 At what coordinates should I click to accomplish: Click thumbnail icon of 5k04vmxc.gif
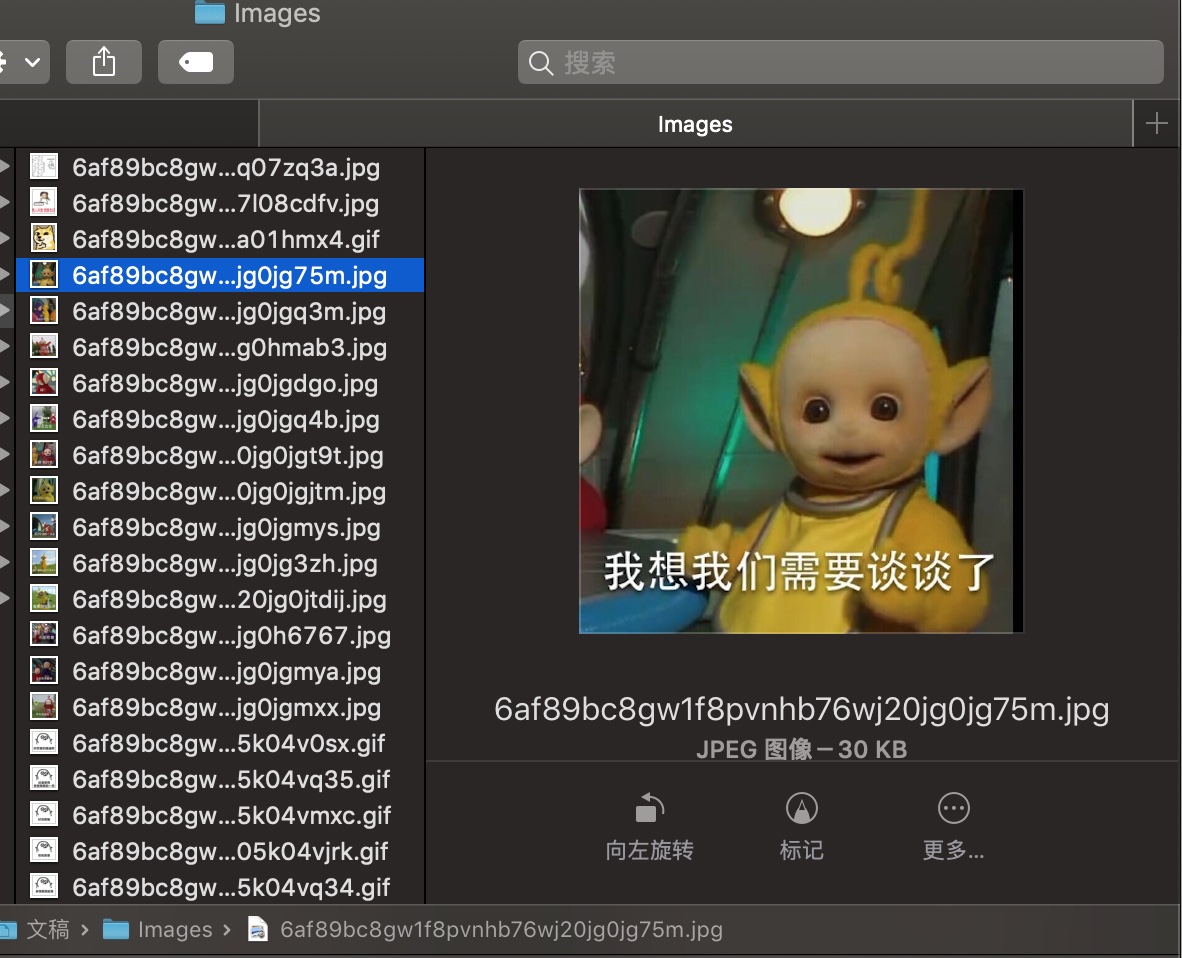(x=44, y=815)
